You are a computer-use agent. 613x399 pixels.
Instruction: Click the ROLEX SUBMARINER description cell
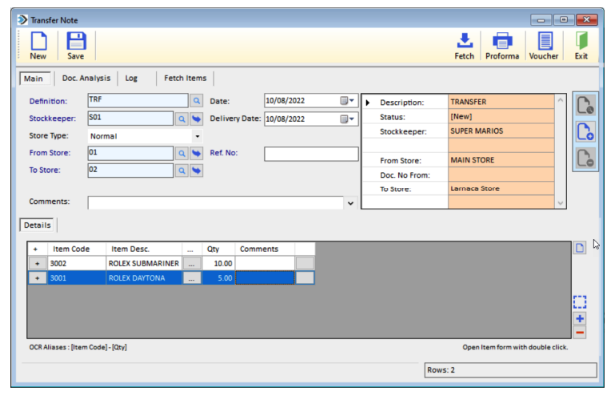(x=144, y=263)
